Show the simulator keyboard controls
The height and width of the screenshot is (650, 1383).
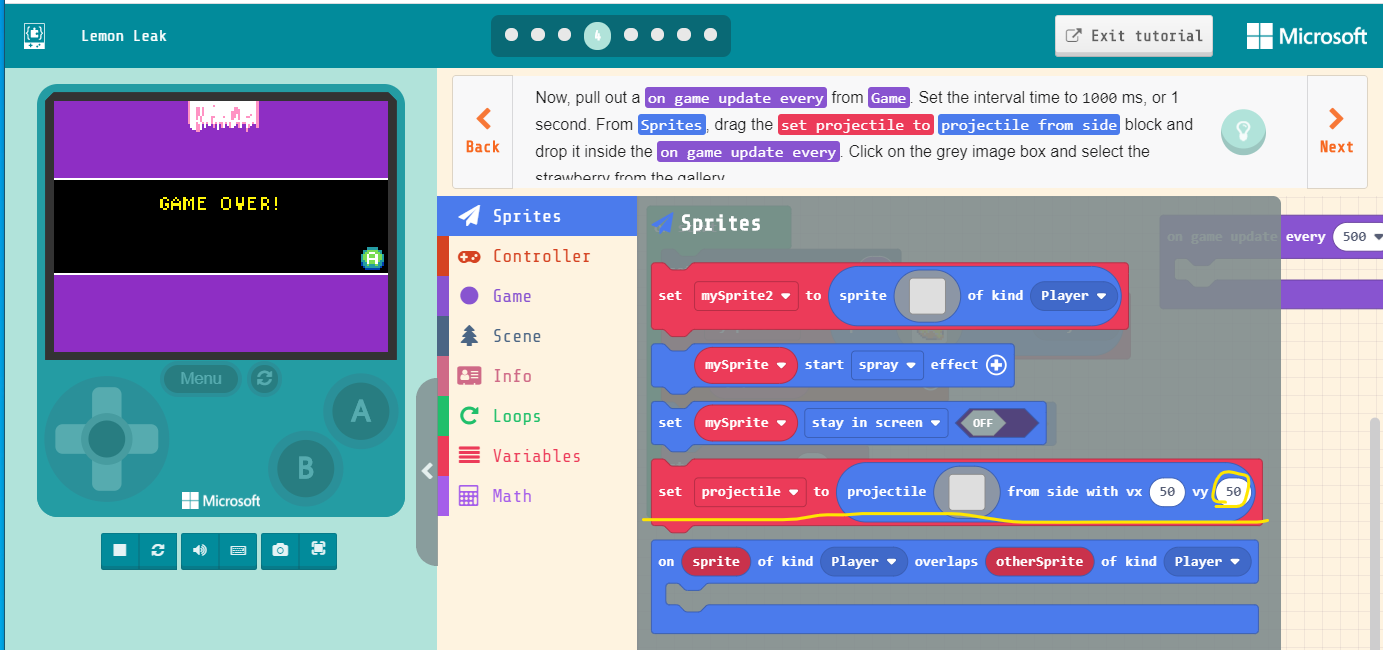pyautogui.click(x=238, y=550)
